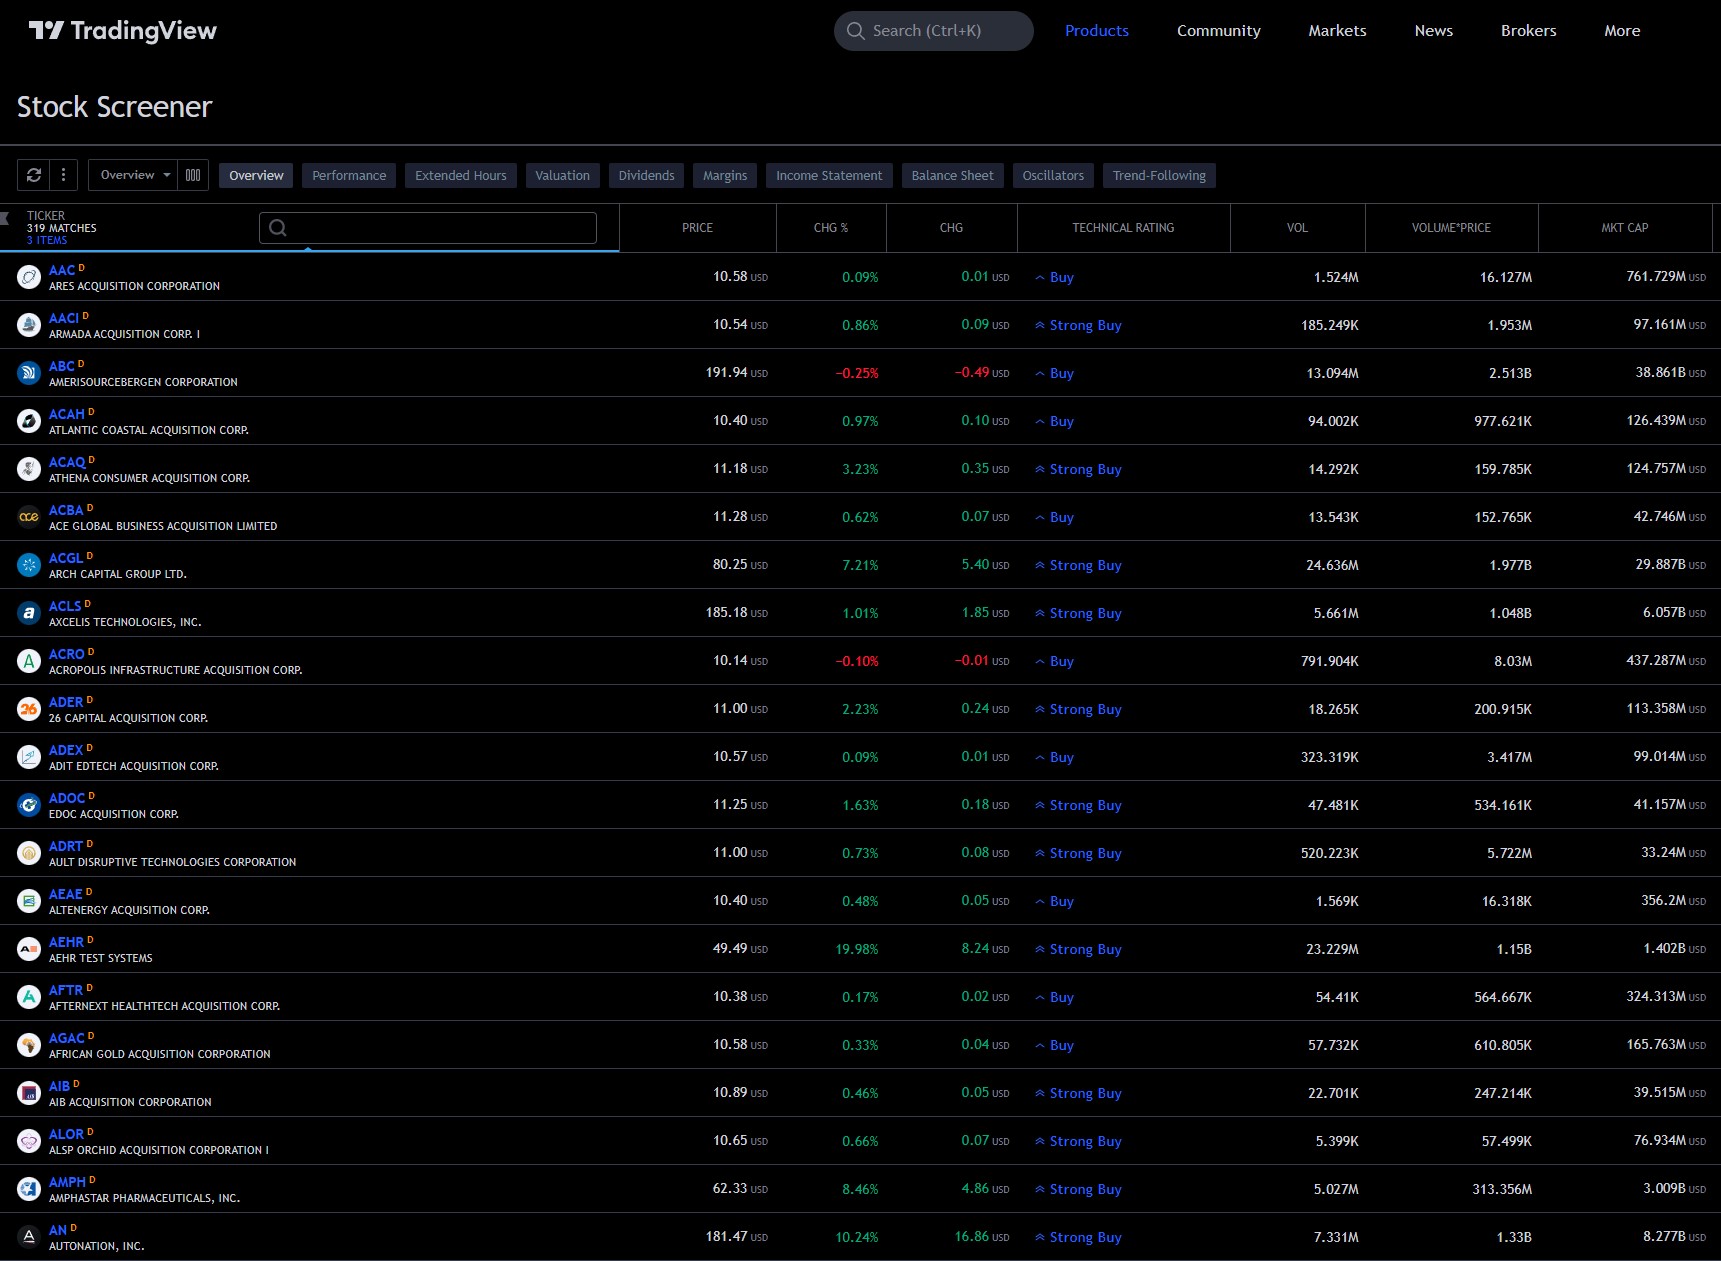Click the columns layout icon

pos(193,174)
